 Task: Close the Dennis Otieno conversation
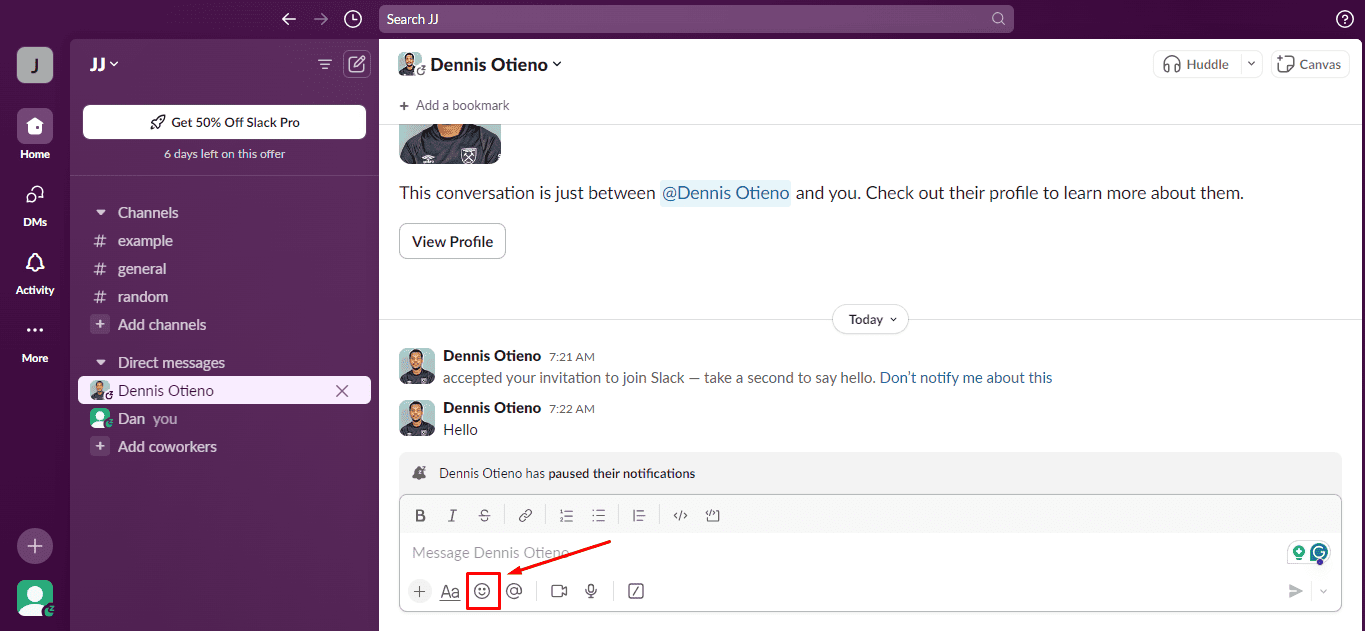(x=342, y=391)
